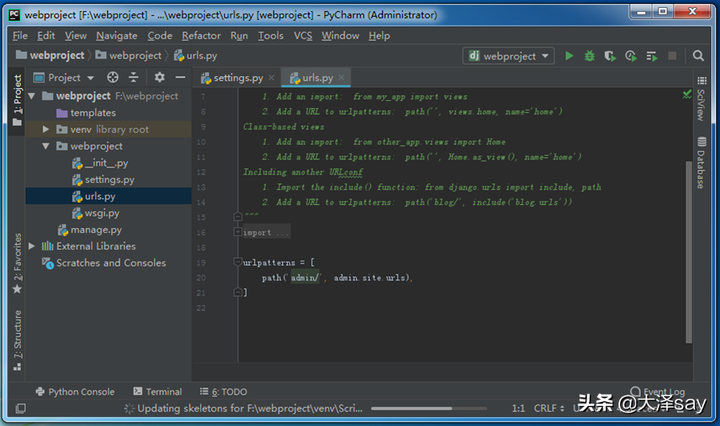Viewport: 720px width, 426px height.
Task: Open the webproject run configuration dropdown
Action: [x=508, y=56]
